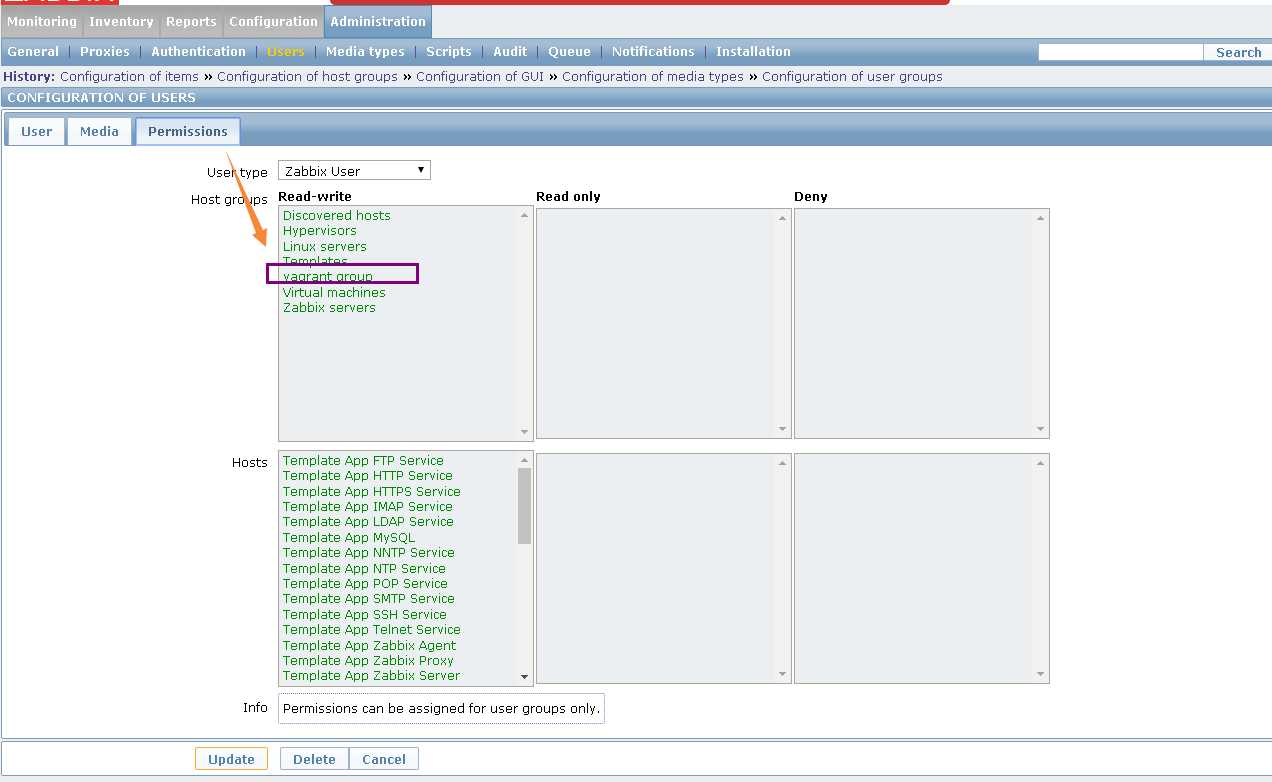This screenshot has height=782, width=1272.
Task: Click host groups Read only list scroll-down arrow
Action: point(782,430)
